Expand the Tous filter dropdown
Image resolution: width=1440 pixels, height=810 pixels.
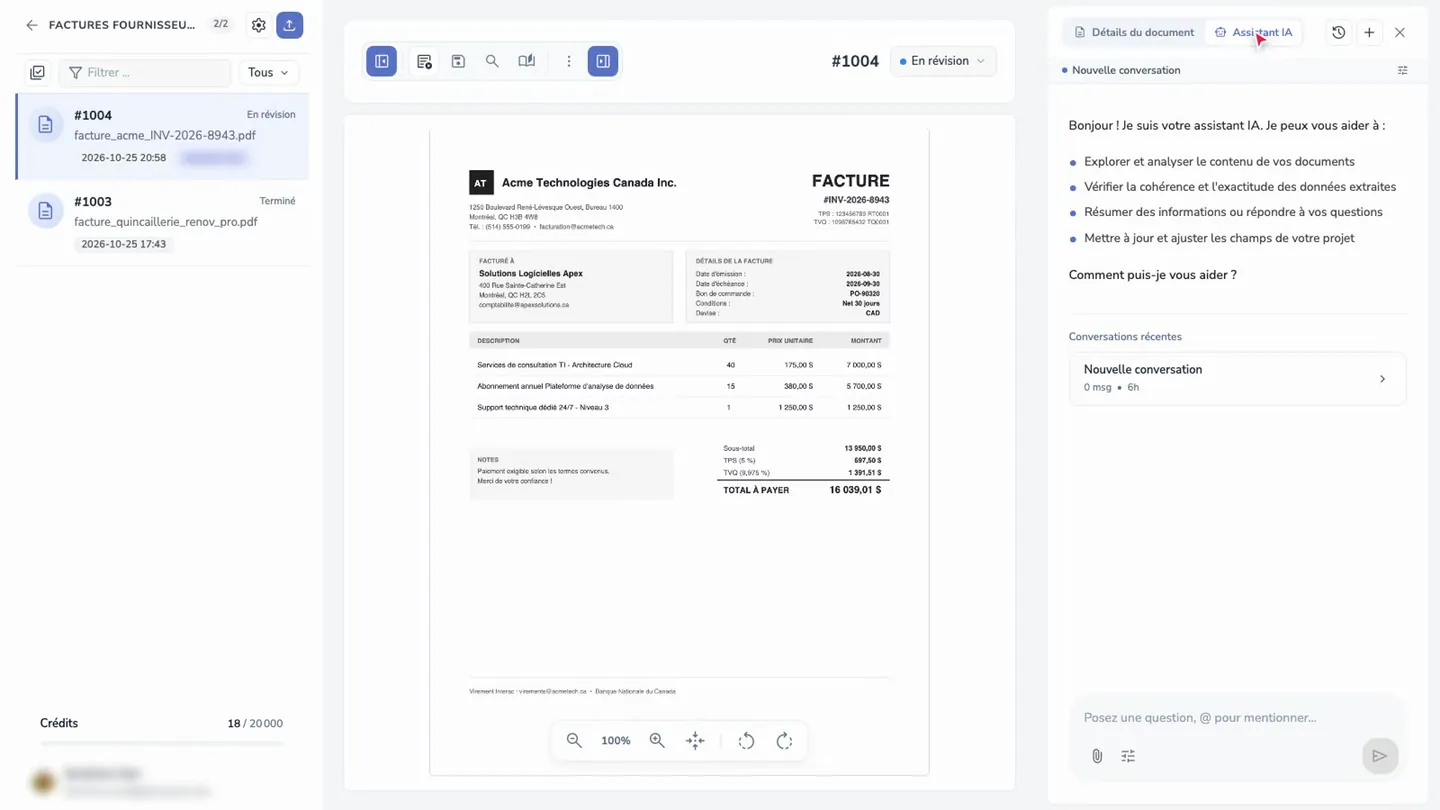(x=268, y=72)
